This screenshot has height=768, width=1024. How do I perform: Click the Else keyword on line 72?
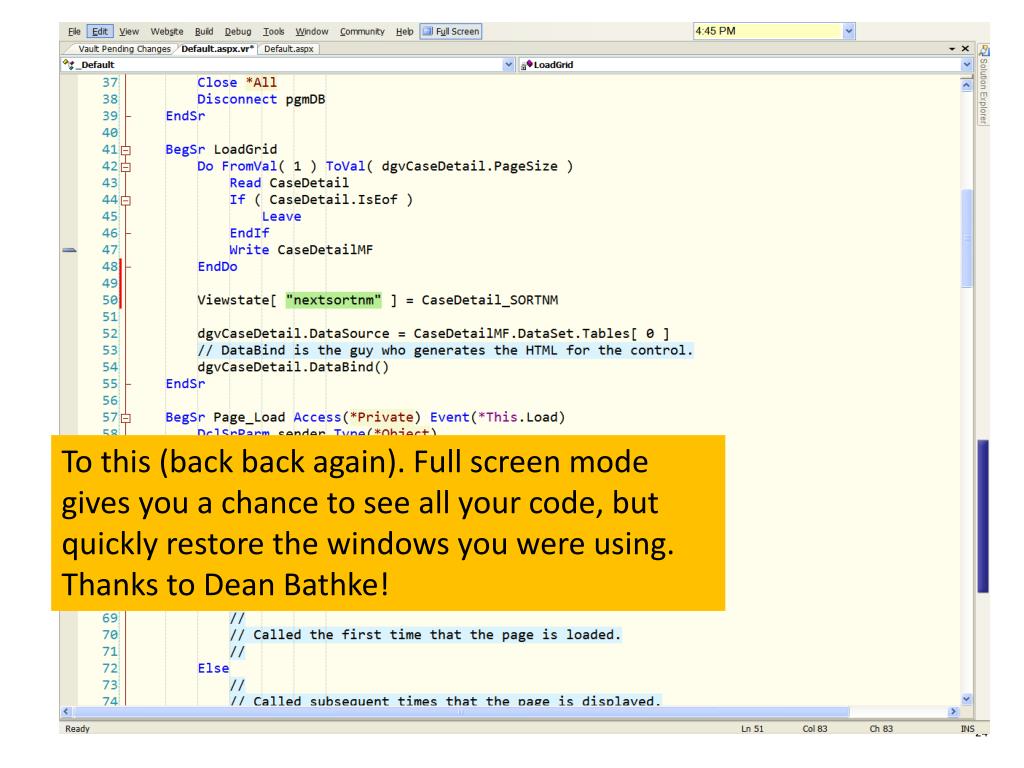point(214,669)
